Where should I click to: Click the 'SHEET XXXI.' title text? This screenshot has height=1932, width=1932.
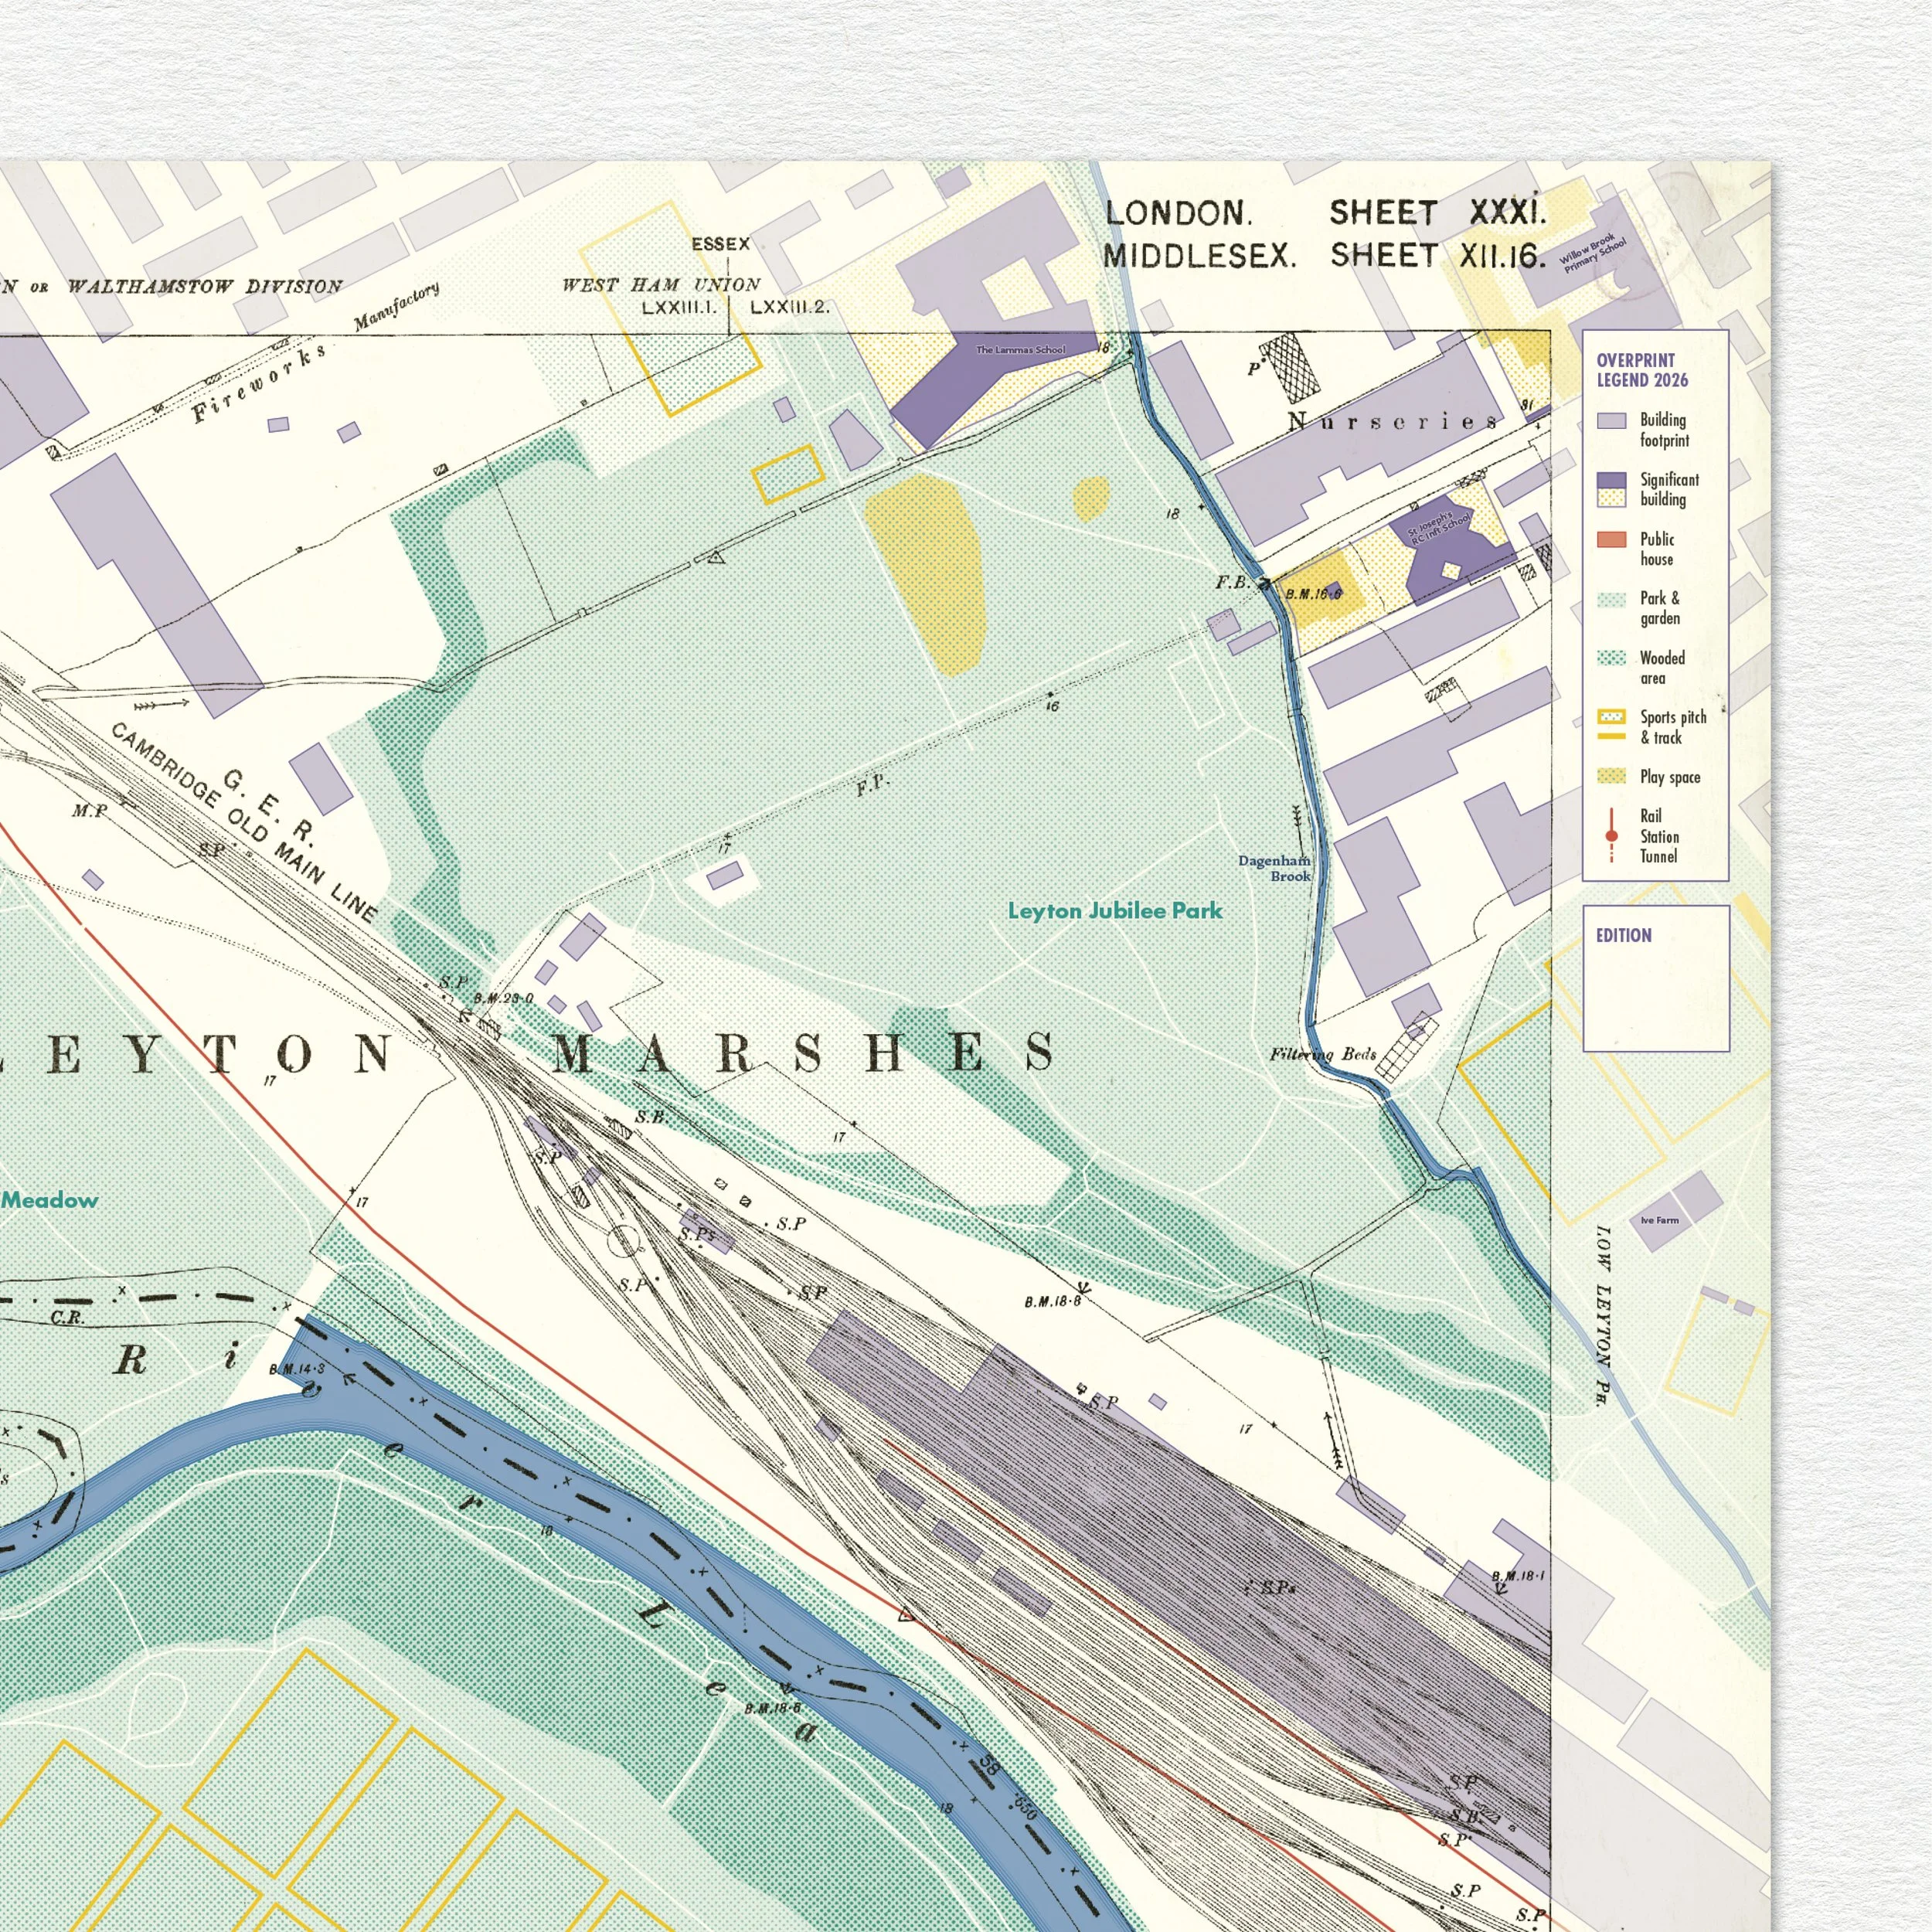pos(1437,211)
